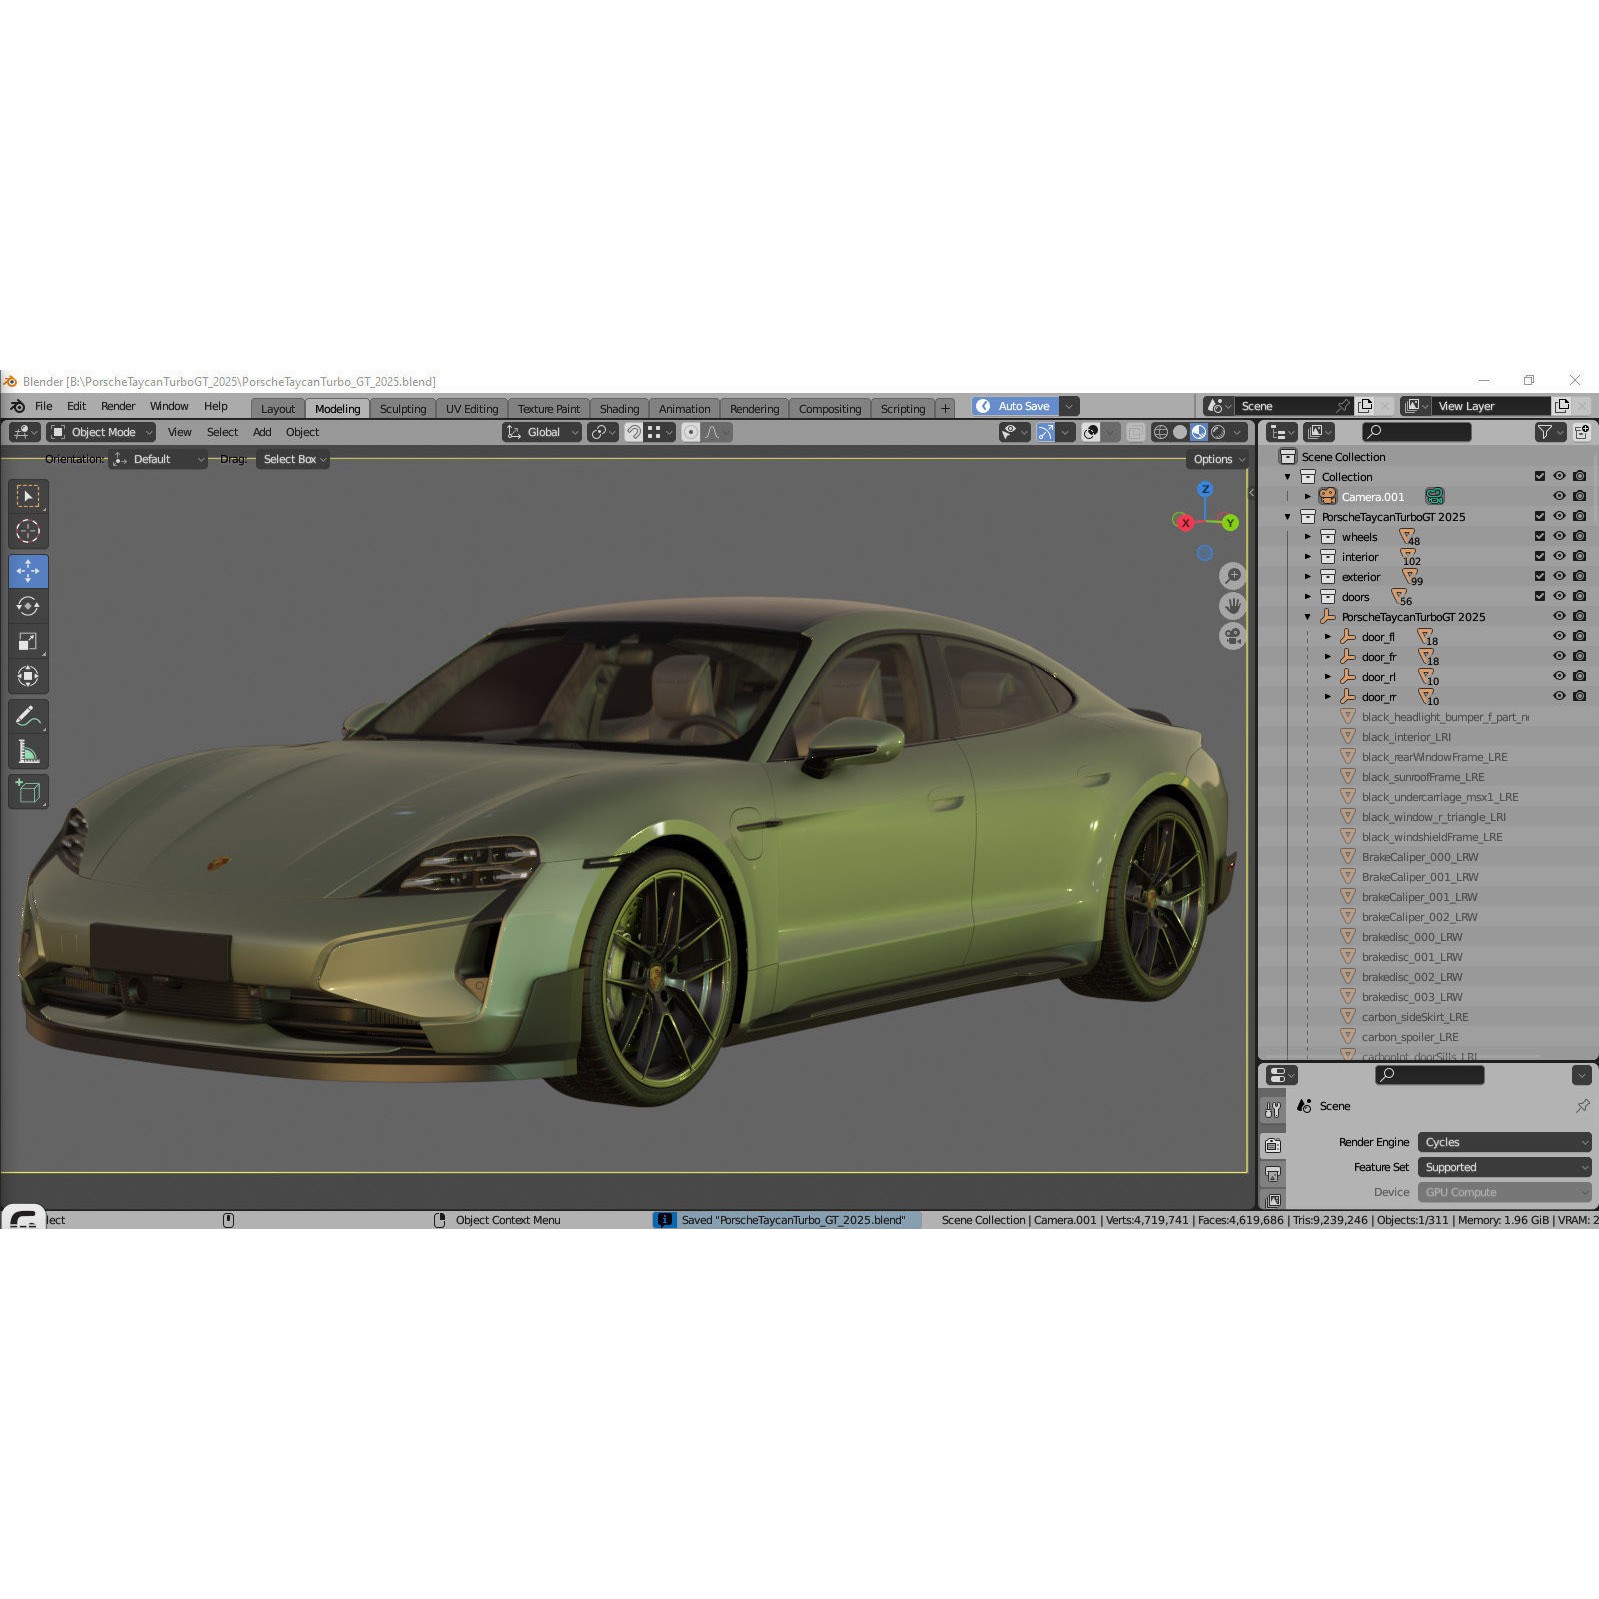Image resolution: width=1599 pixels, height=1599 pixels.
Task: Uncheck the wheels collection checkbox
Action: coord(1540,537)
